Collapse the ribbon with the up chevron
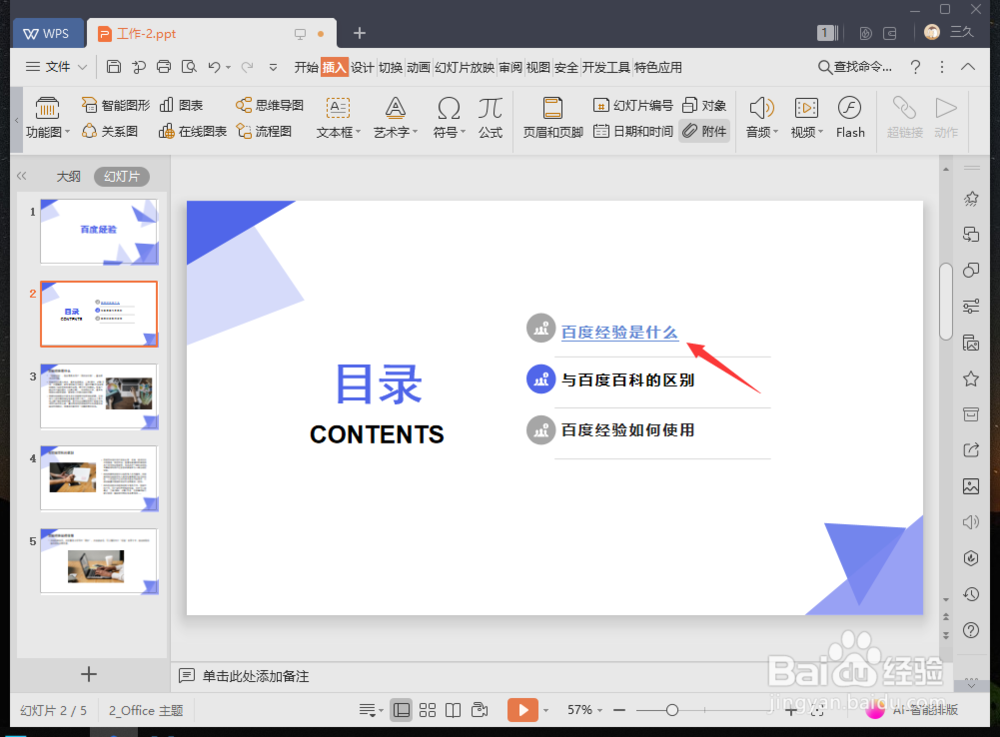This screenshot has height=737, width=1000. click(967, 66)
